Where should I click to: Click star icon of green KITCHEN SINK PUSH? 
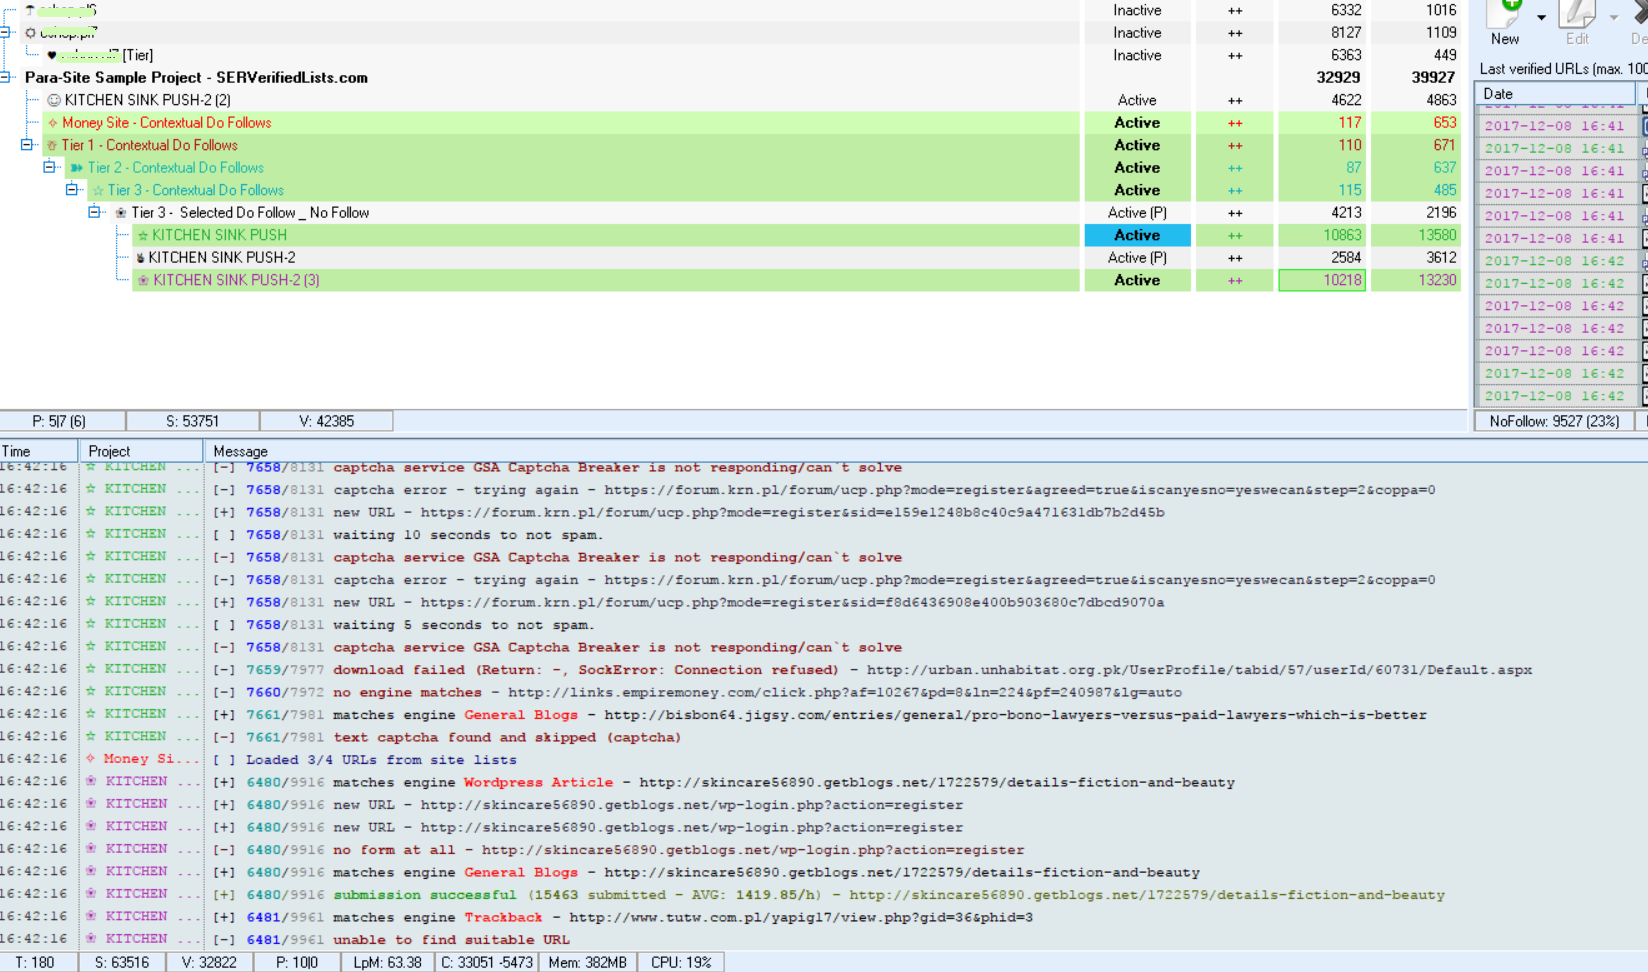coord(143,235)
